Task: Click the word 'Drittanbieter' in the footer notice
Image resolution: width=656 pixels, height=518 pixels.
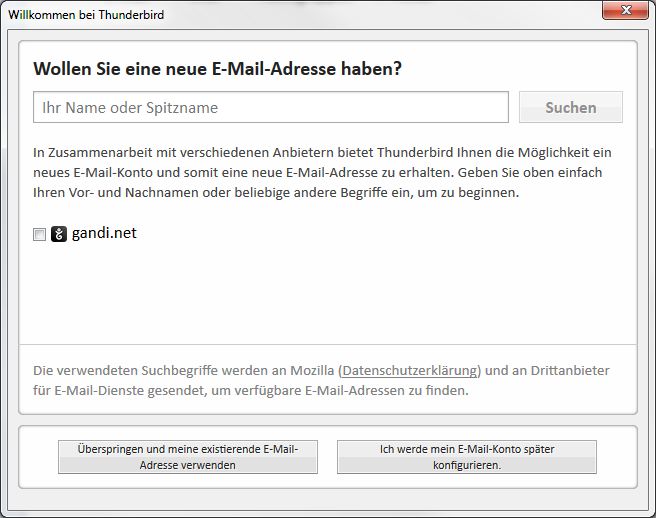Action: [560, 370]
